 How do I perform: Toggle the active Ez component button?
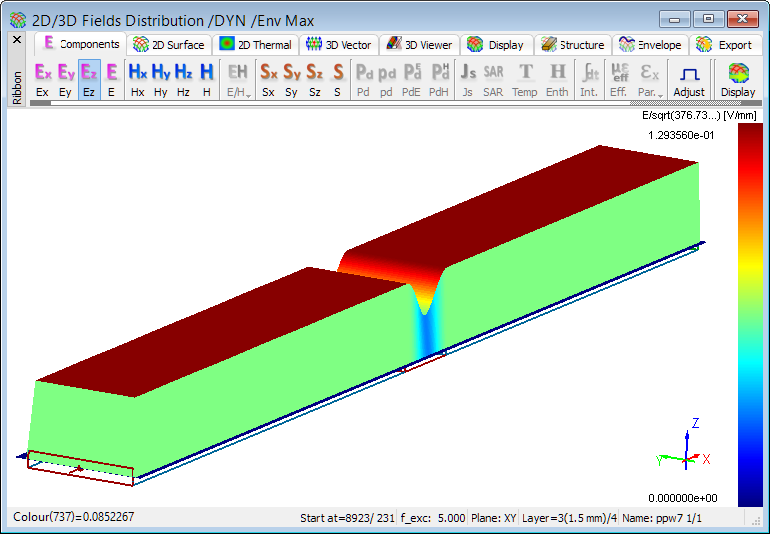(89, 80)
